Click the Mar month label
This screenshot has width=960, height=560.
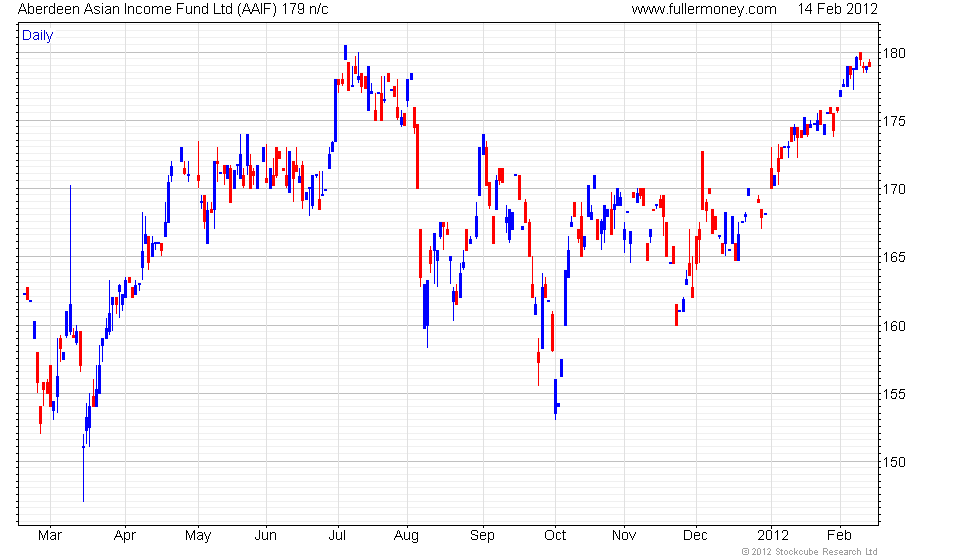click(50, 536)
